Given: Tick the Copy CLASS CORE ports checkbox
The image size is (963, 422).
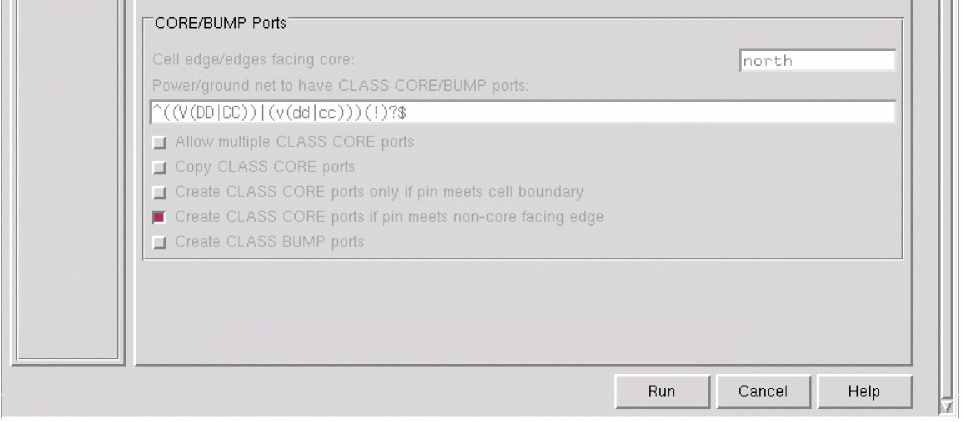Looking at the screenshot, I should tap(158, 167).
